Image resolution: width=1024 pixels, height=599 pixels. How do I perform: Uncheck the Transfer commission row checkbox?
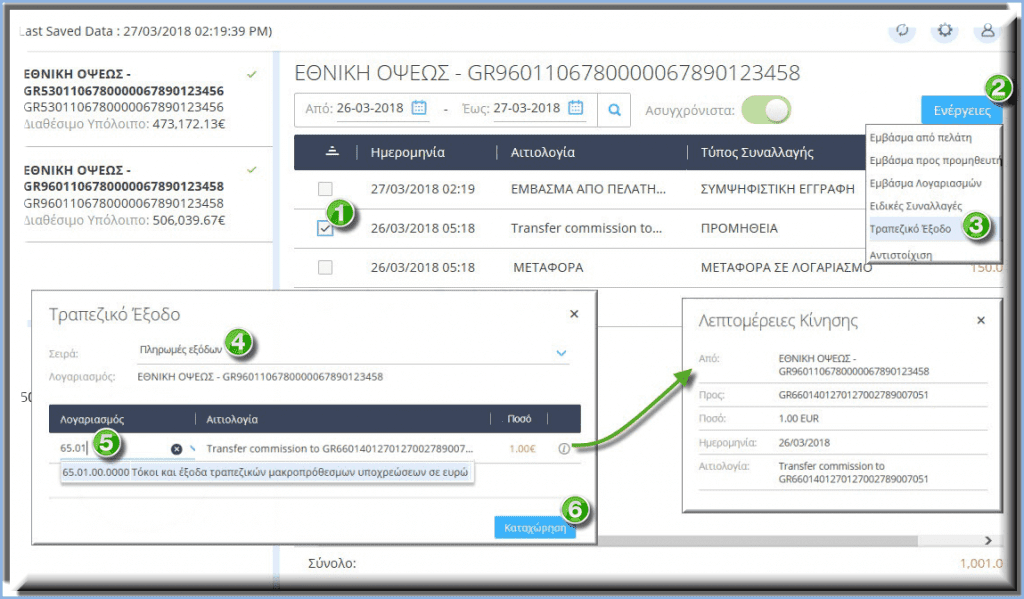(325, 228)
